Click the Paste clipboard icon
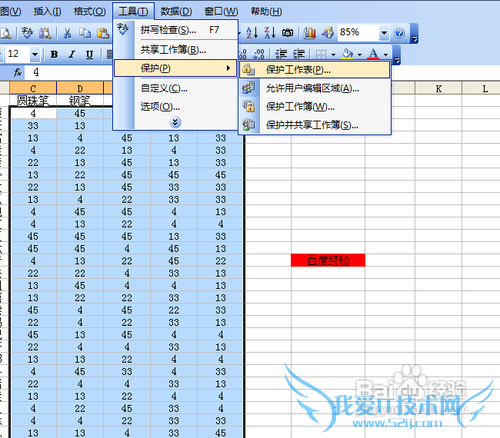This screenshot has height=438, width=500. (x=103, y=33)
